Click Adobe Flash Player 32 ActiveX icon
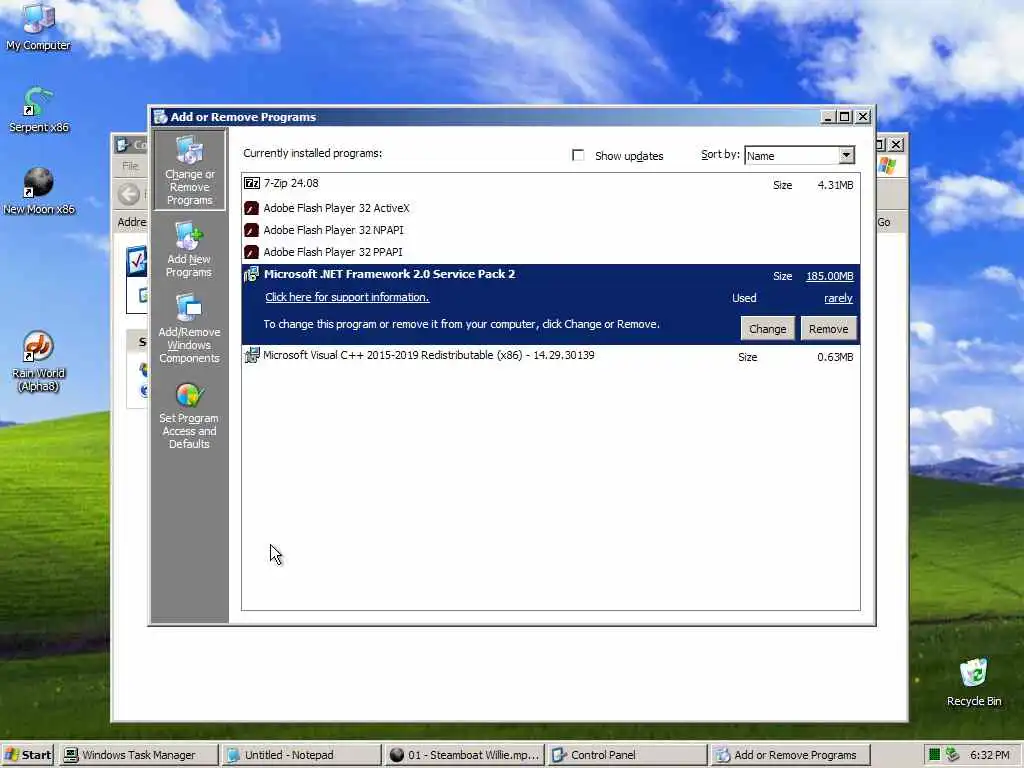Image resolution: width=1024 pixels, height=768 pixels. click(251, 208)
